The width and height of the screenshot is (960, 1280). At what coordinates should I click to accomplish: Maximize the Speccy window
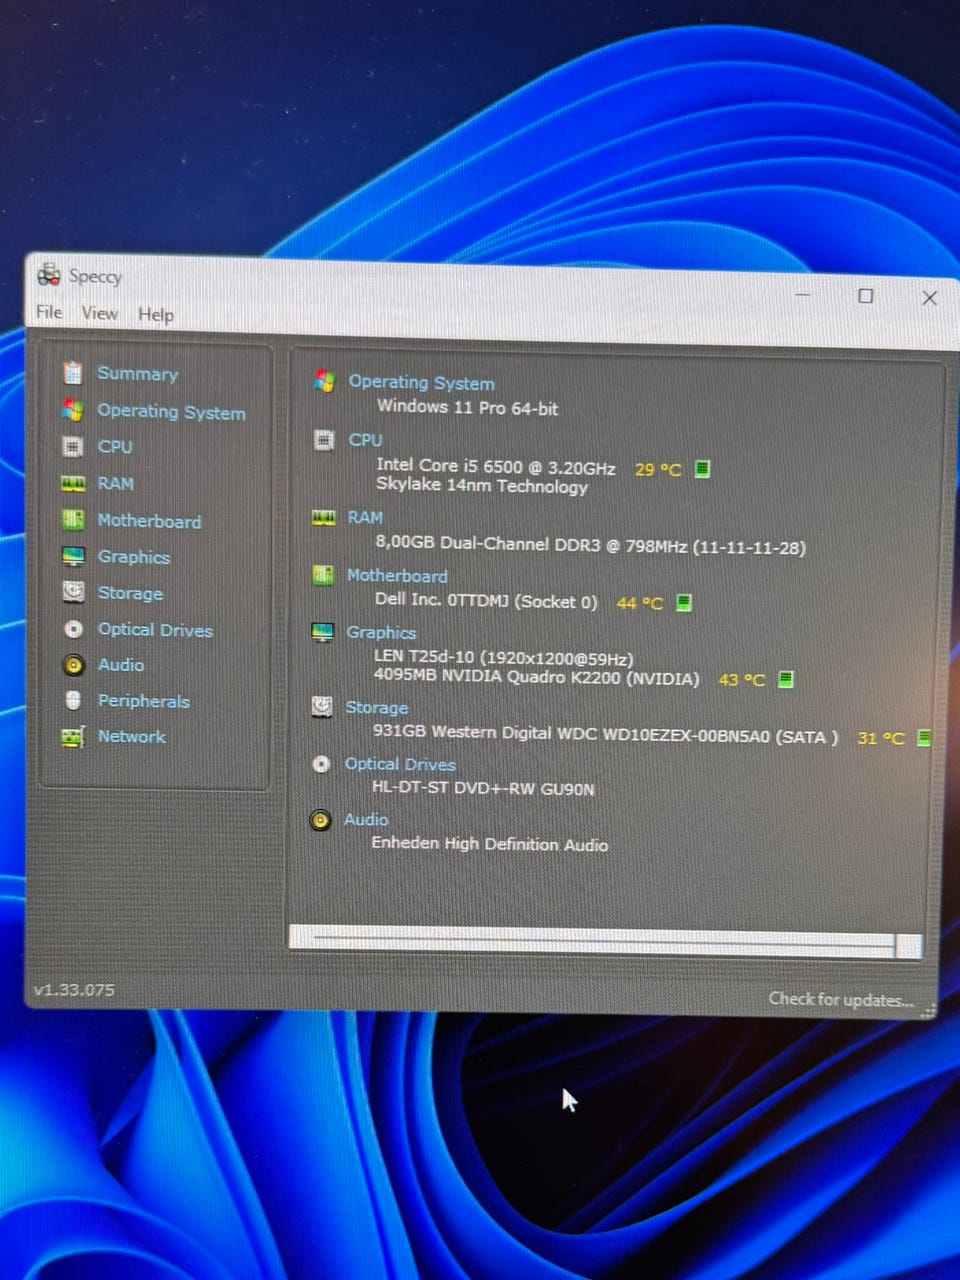click(x=865, y=296)
